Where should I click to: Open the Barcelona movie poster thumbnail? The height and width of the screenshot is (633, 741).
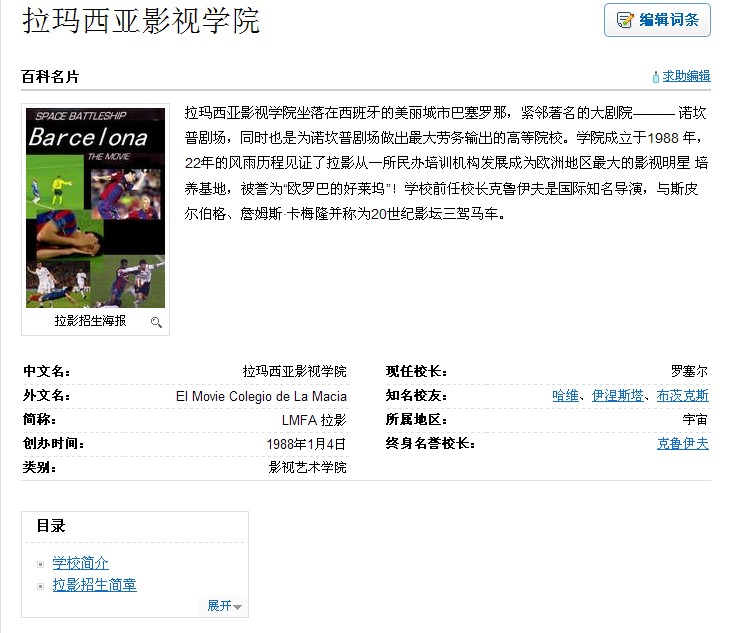95,206
